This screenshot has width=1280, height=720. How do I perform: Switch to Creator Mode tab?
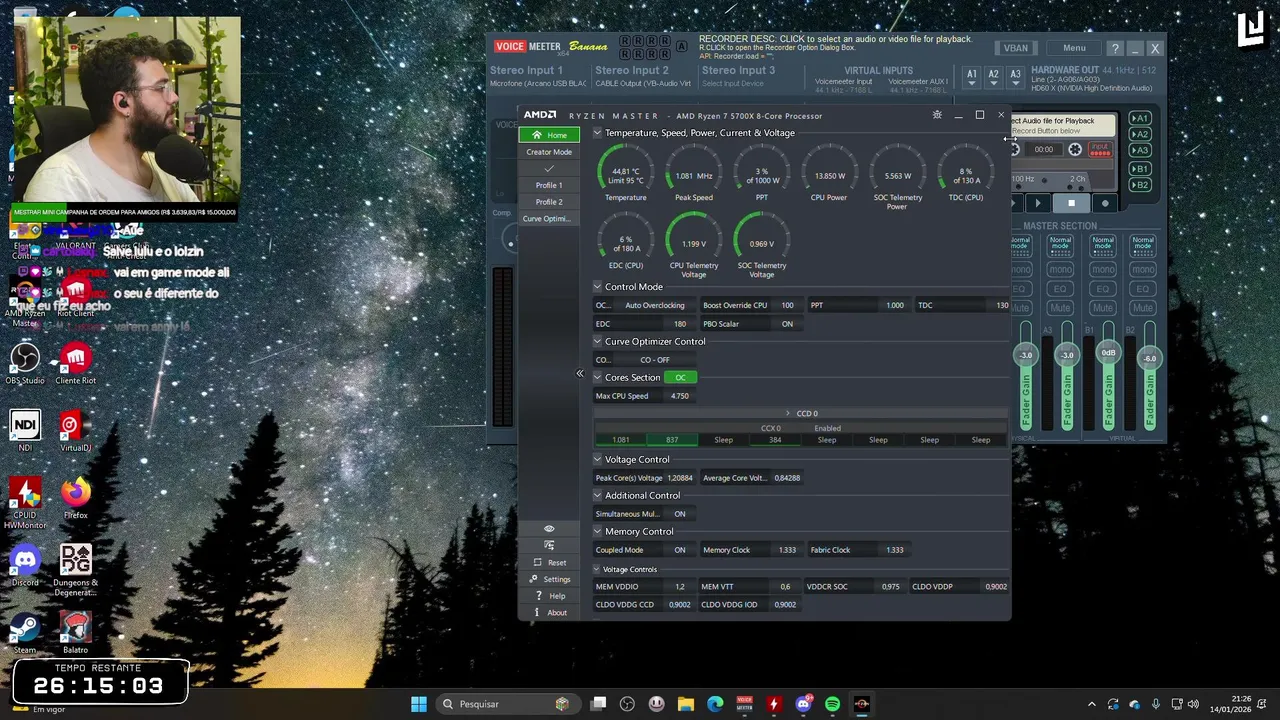(549, 152)
